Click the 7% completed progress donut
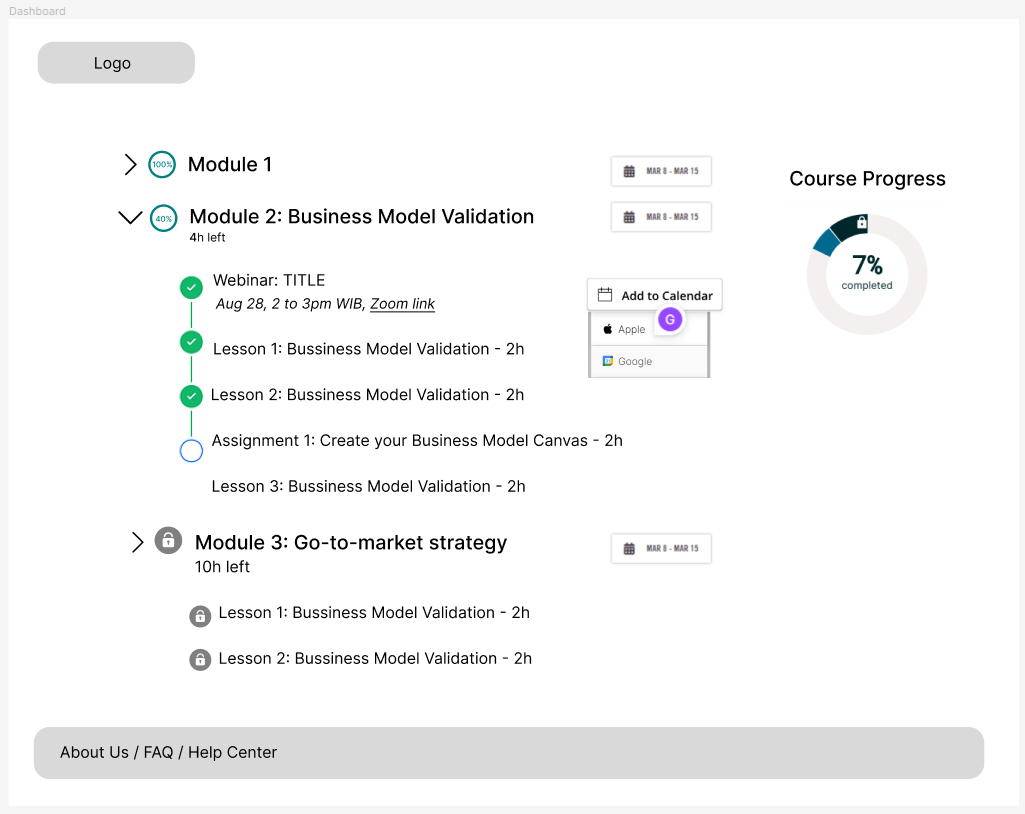This screenshot has height=814, width=1025. click(x=867, y=274)
